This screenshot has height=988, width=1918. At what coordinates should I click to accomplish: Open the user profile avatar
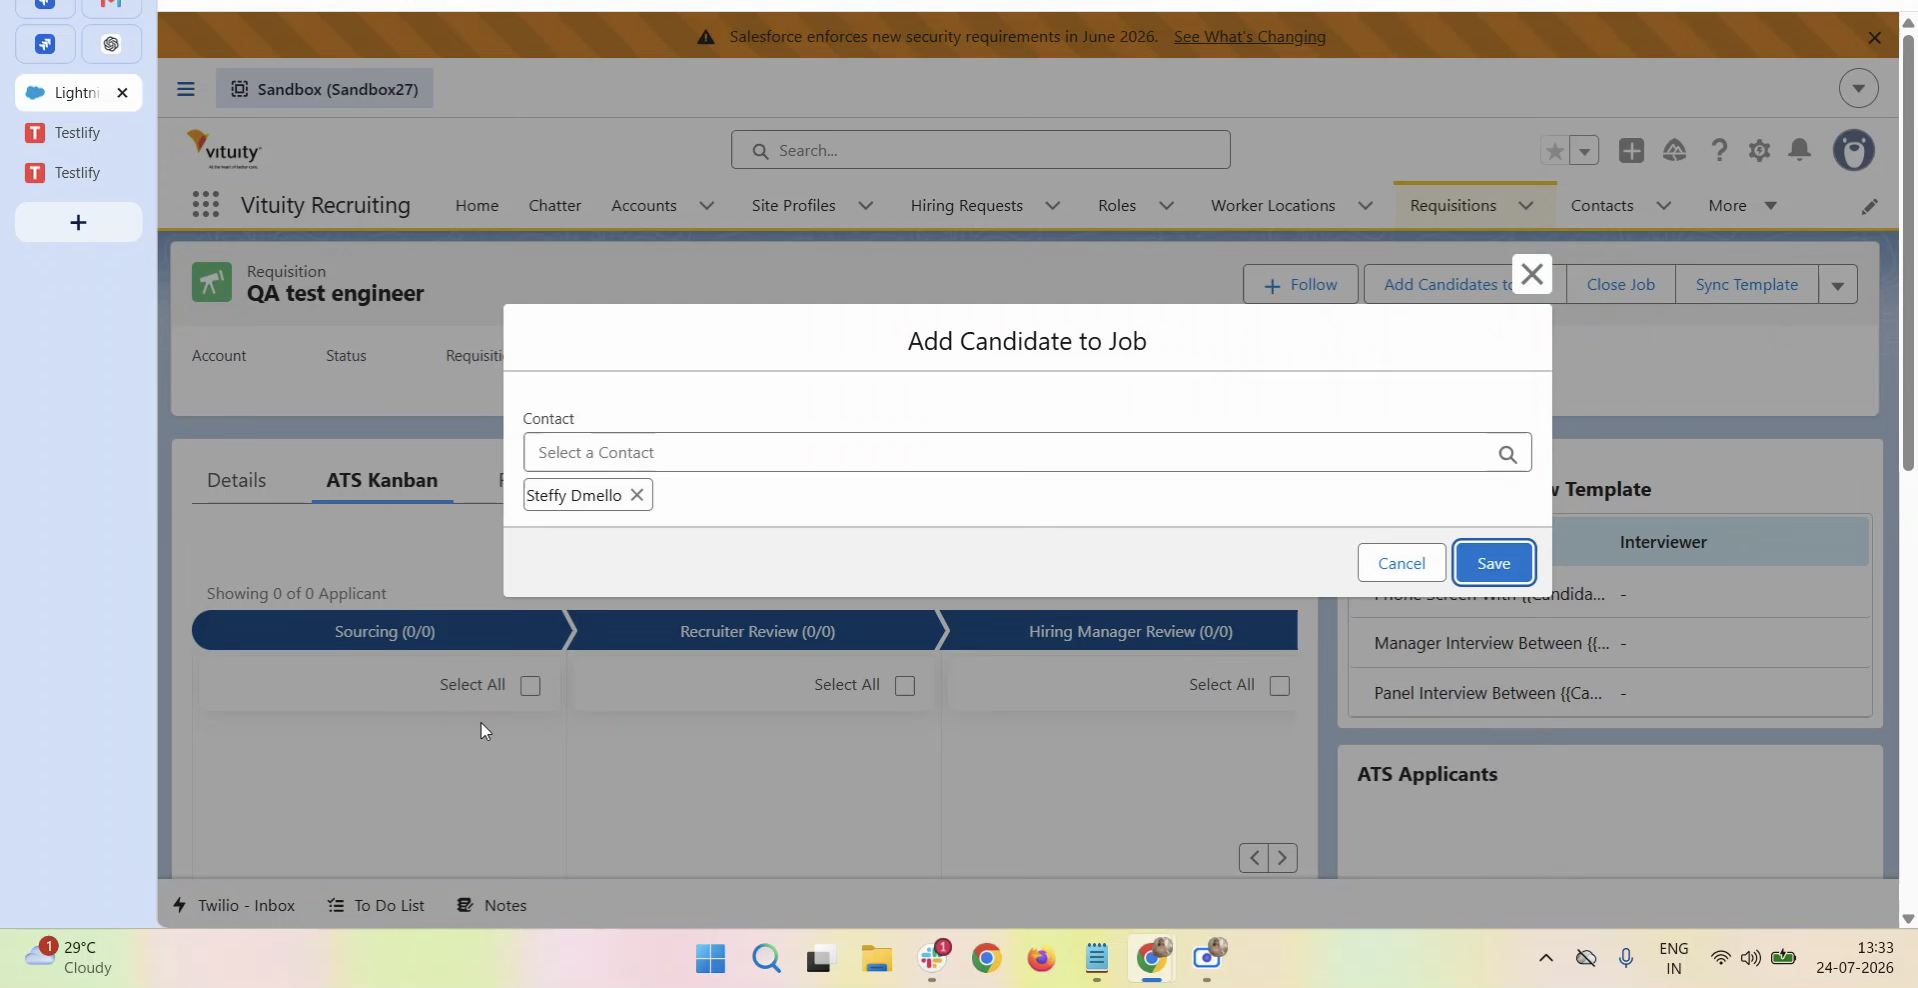pos(1853,150)
